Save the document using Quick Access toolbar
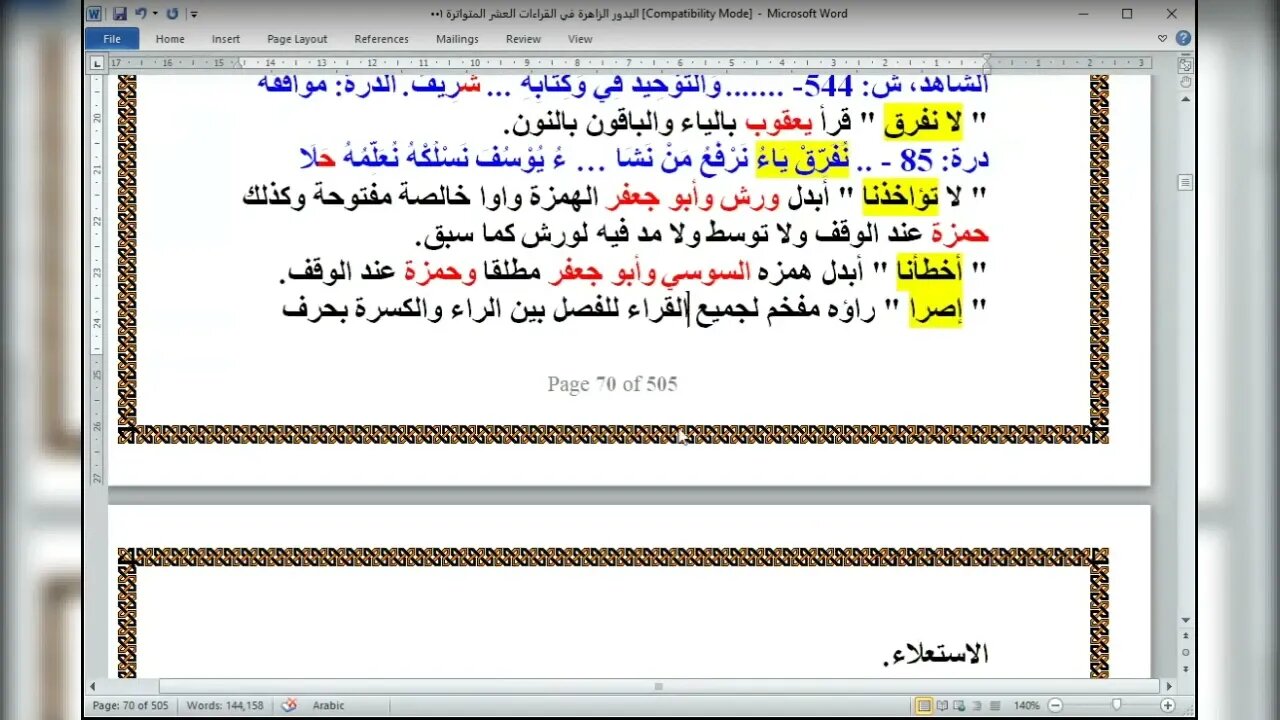1280x720 pixels. [x=119, y=14]
